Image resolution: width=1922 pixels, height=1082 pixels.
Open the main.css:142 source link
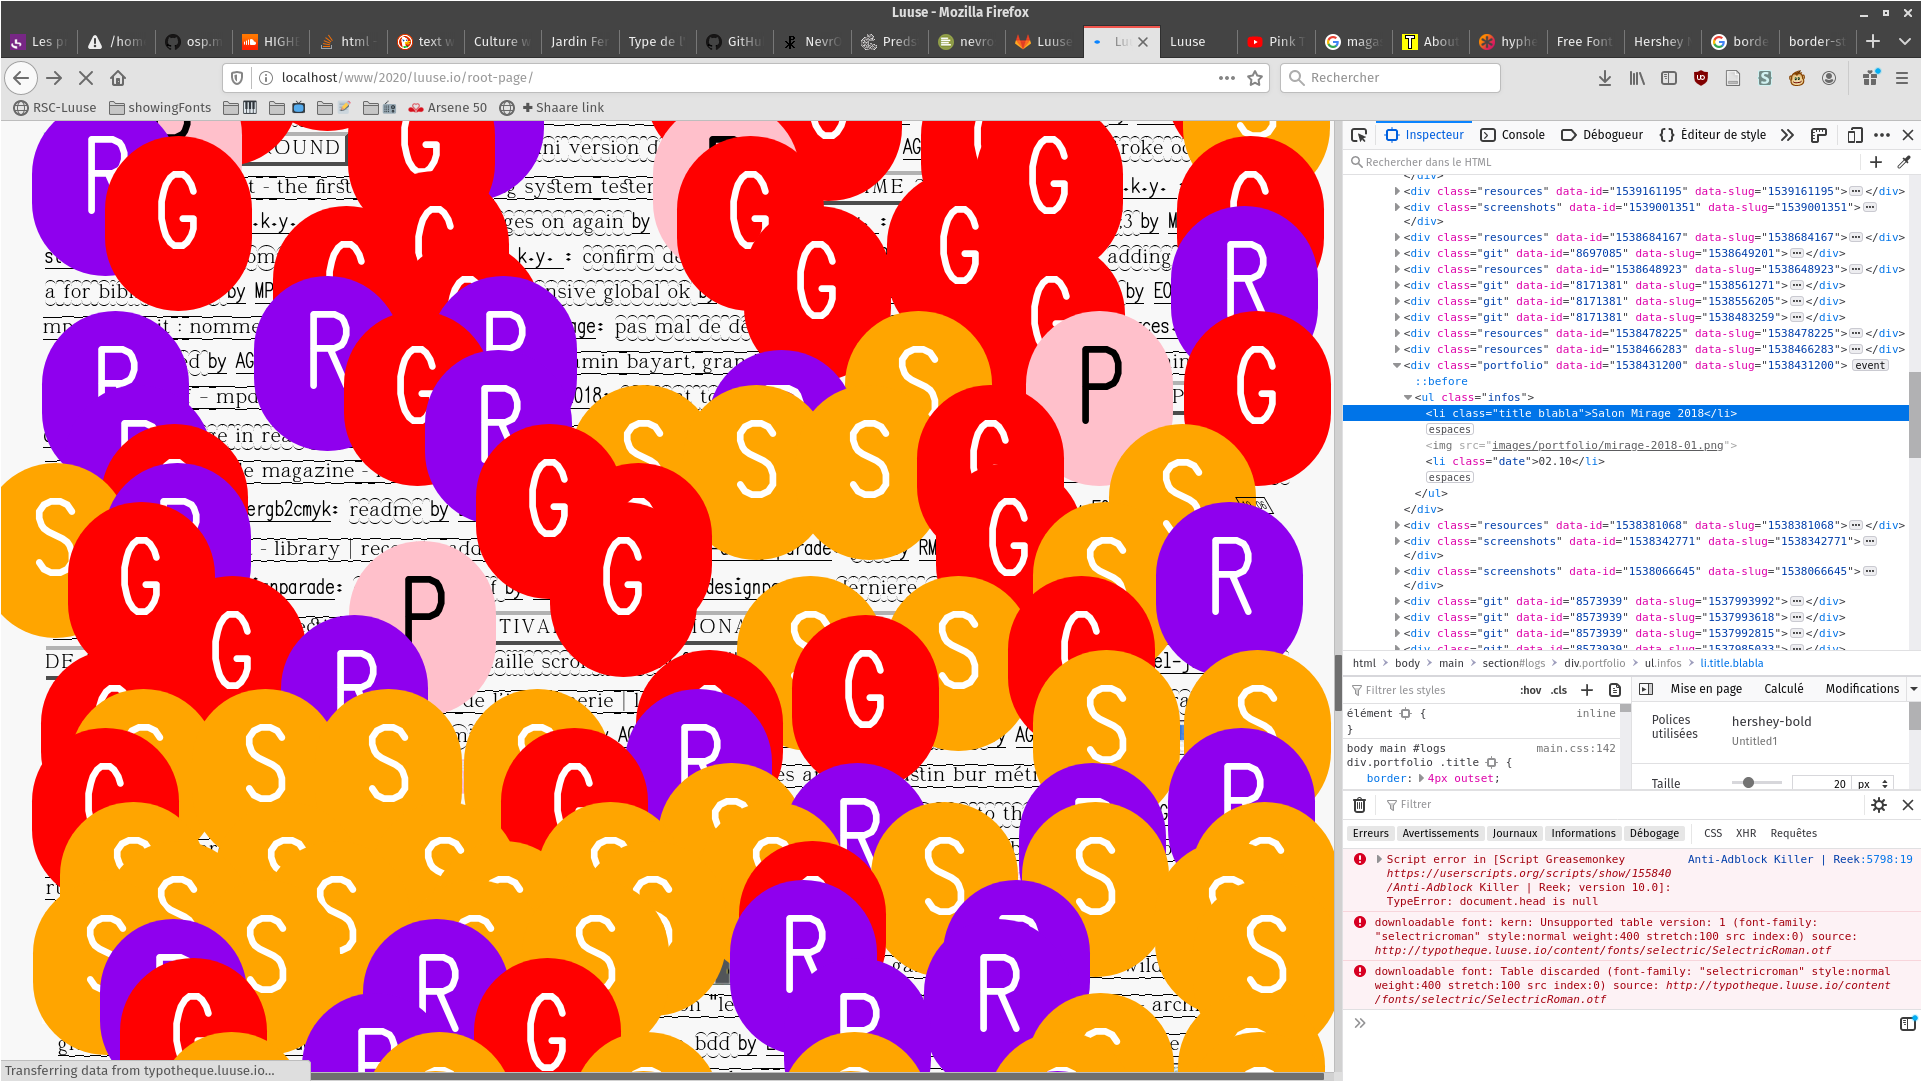(x=1575, y=748)
